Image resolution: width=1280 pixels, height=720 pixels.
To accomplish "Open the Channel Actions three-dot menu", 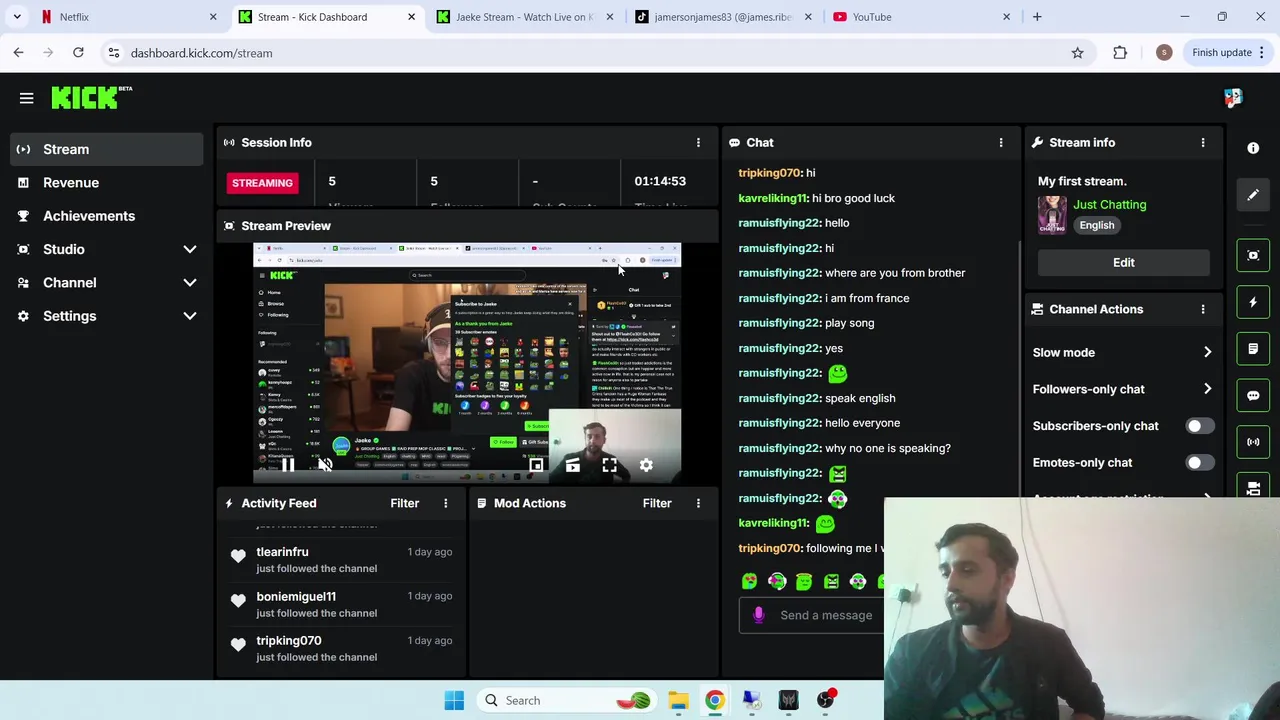I will (1203, 309).
